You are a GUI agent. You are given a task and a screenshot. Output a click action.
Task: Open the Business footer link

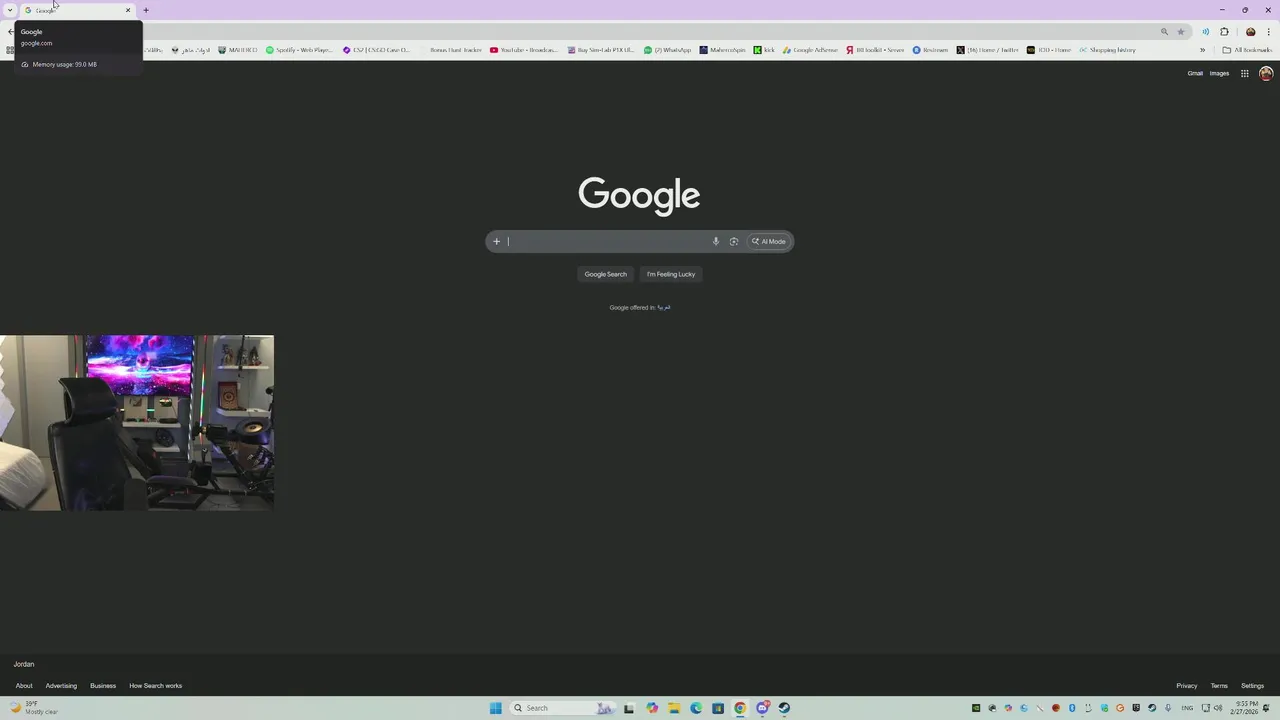(x=103, y=686)
